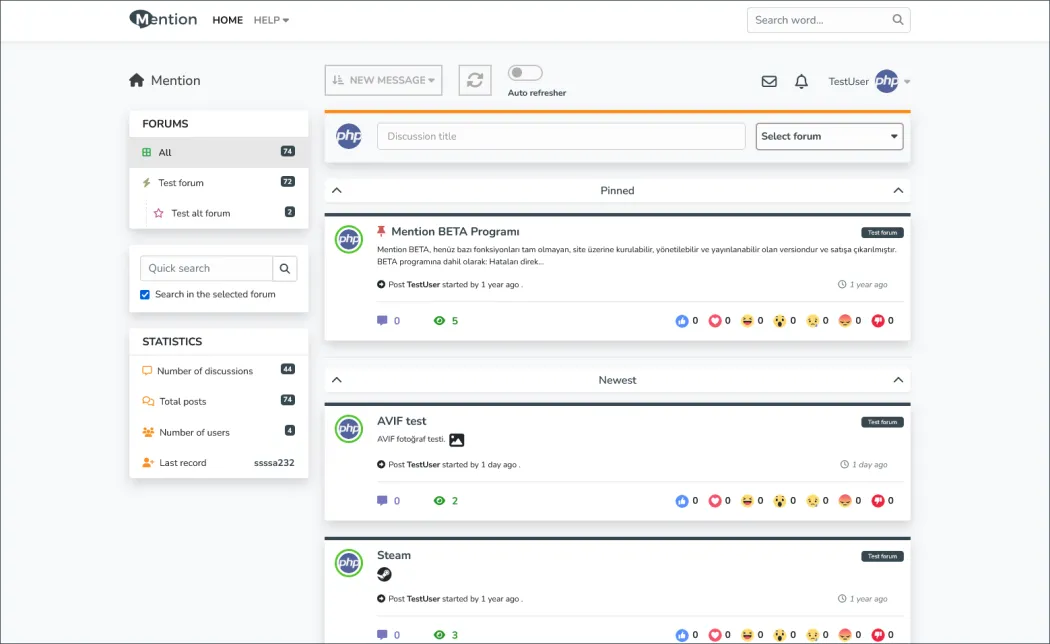The image size is (1050, 644).
Task: Click the laughing reaction on Mention BETA post
Action: 747,321
